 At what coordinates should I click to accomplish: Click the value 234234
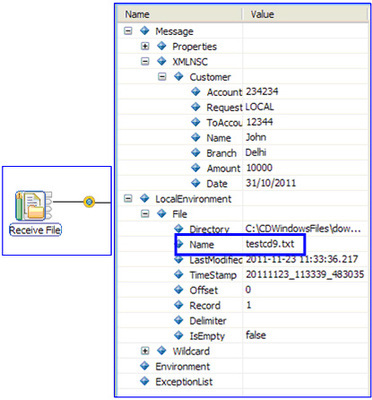pyautogui.click(x=262, y=92)
